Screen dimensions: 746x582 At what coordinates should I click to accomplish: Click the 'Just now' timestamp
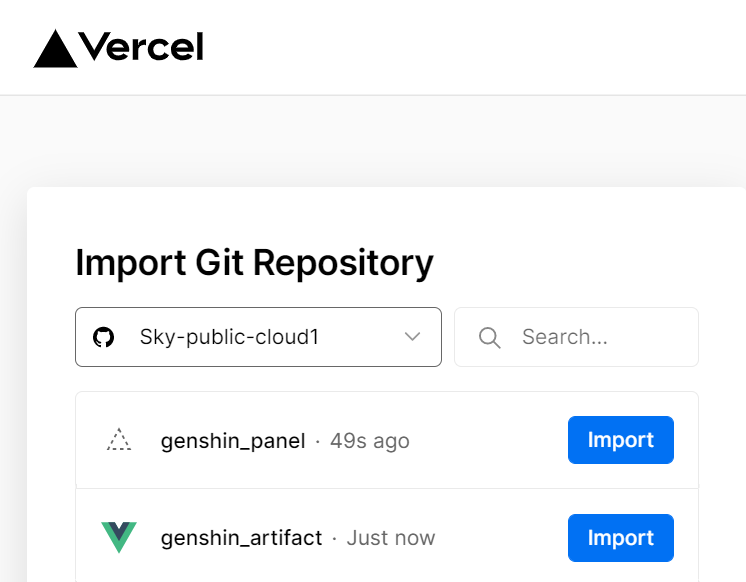[x=391, y=538]
